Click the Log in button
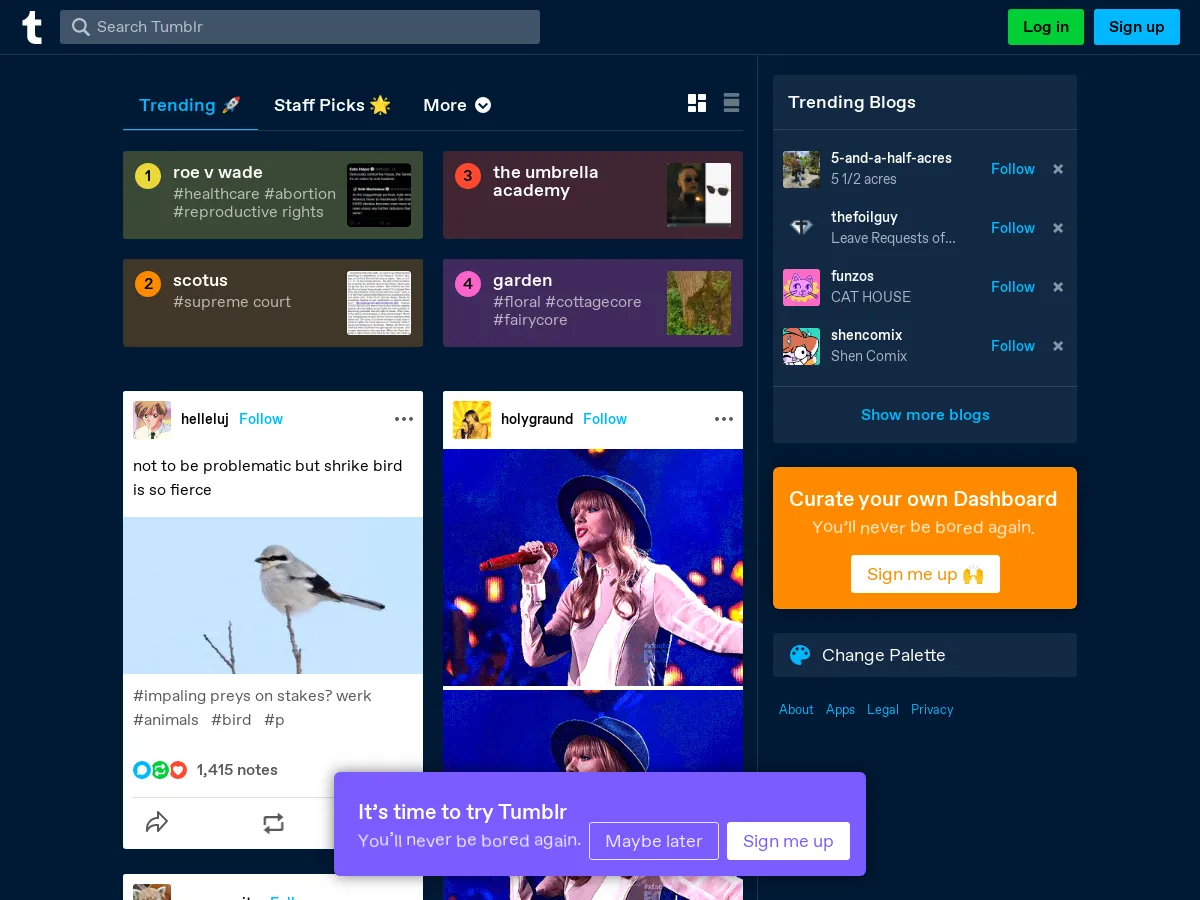Screen dimensions: 1200x900 1045,27
